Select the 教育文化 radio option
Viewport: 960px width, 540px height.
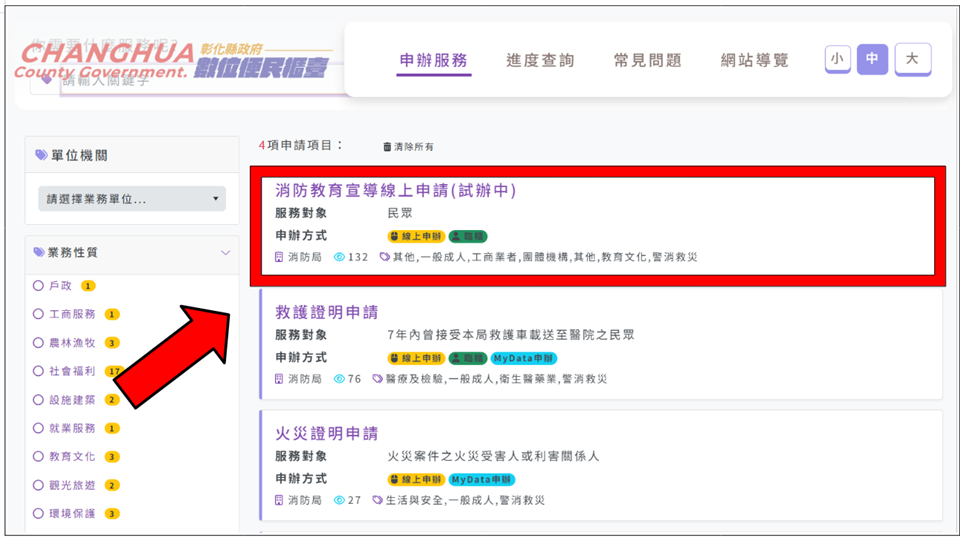(x=39, y=457)
